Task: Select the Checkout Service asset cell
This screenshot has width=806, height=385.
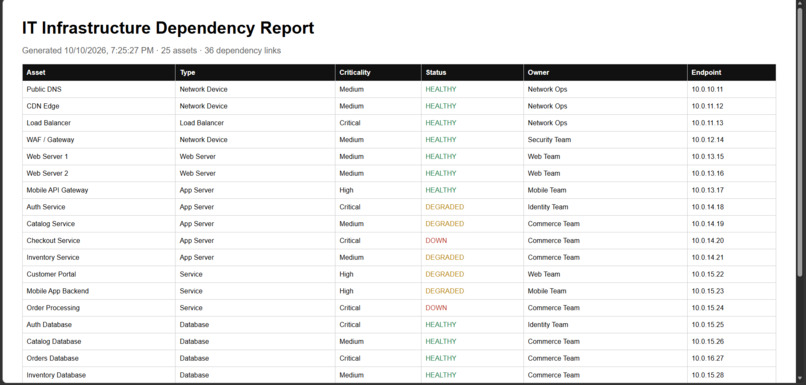Action: pos(99,241)
